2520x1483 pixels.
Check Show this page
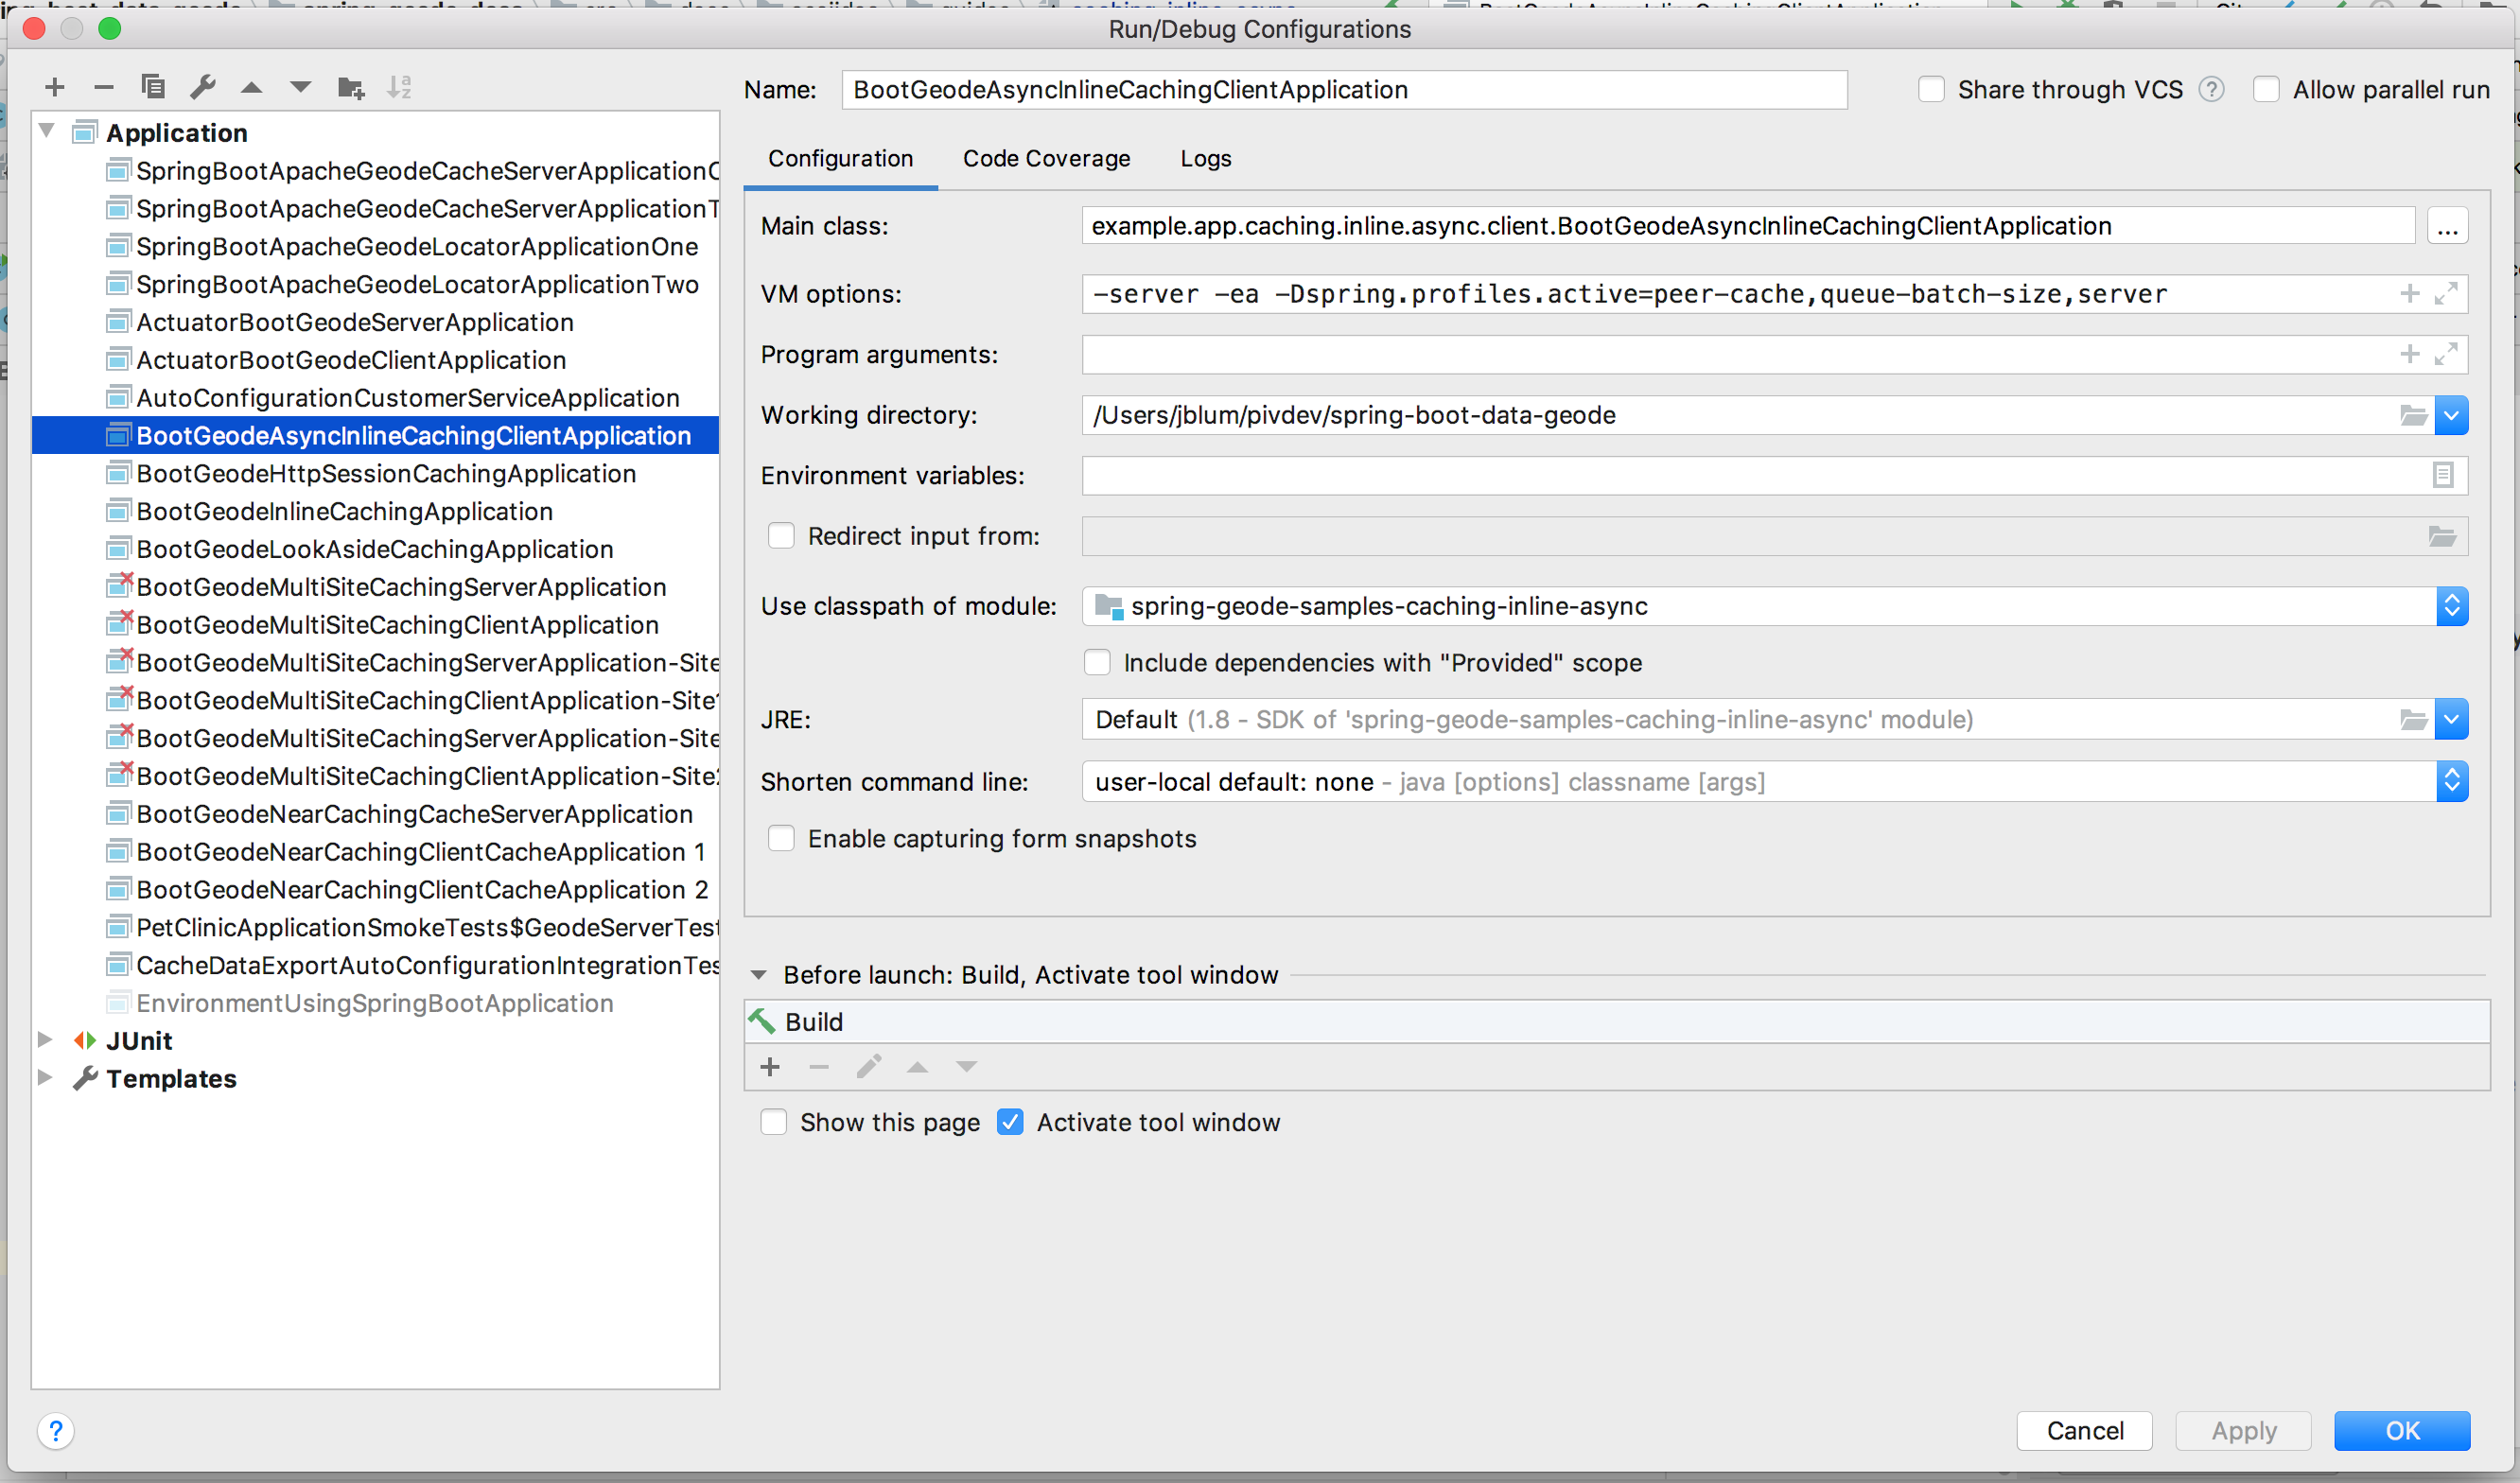[773, 1123]
